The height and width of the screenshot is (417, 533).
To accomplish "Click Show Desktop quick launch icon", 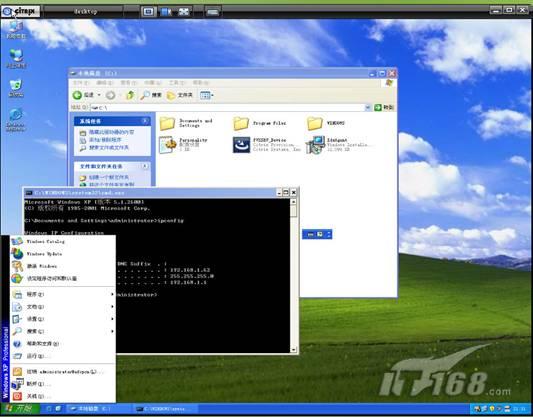I will click(58, 409).
